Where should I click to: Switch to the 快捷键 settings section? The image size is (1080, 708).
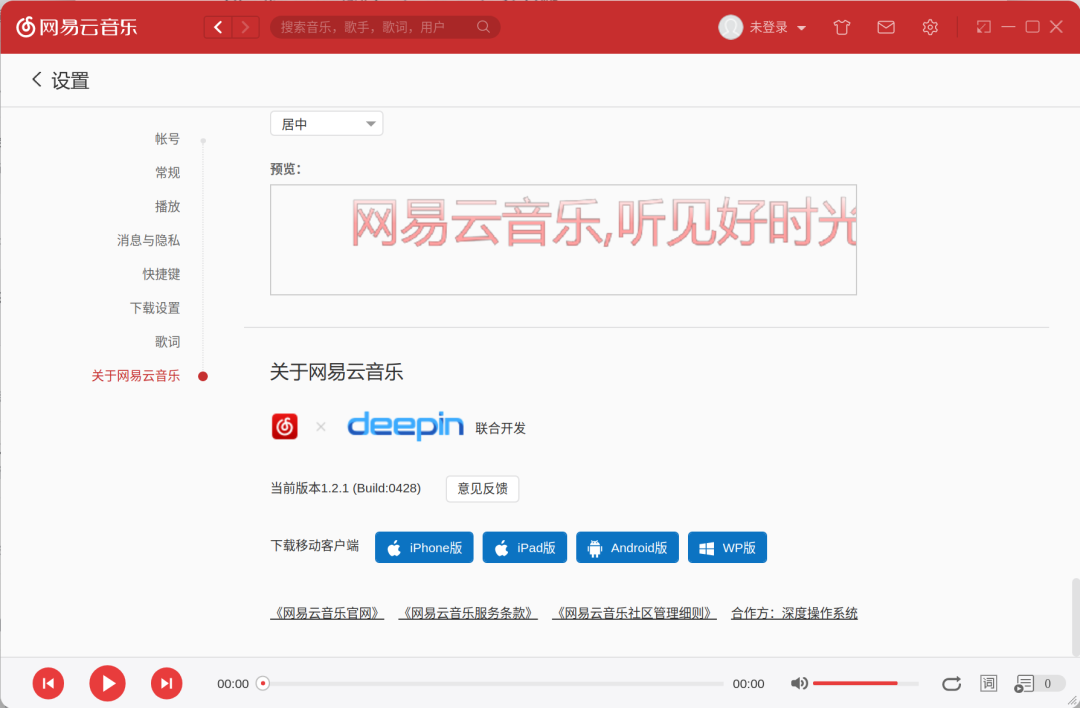point(161,273)
